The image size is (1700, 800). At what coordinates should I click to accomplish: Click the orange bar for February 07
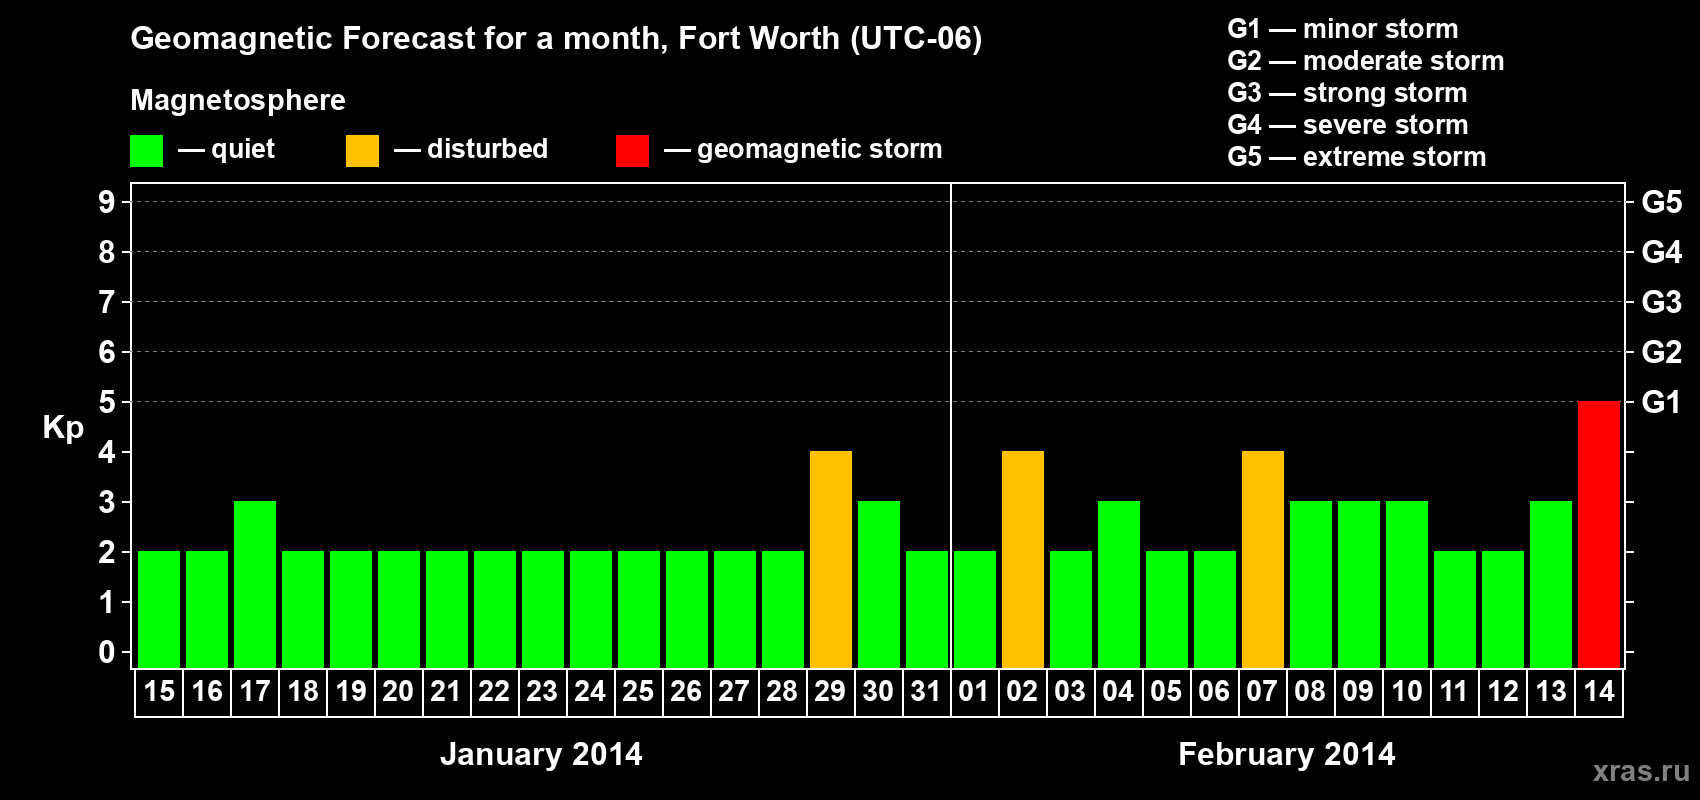tap(1262, 559)
